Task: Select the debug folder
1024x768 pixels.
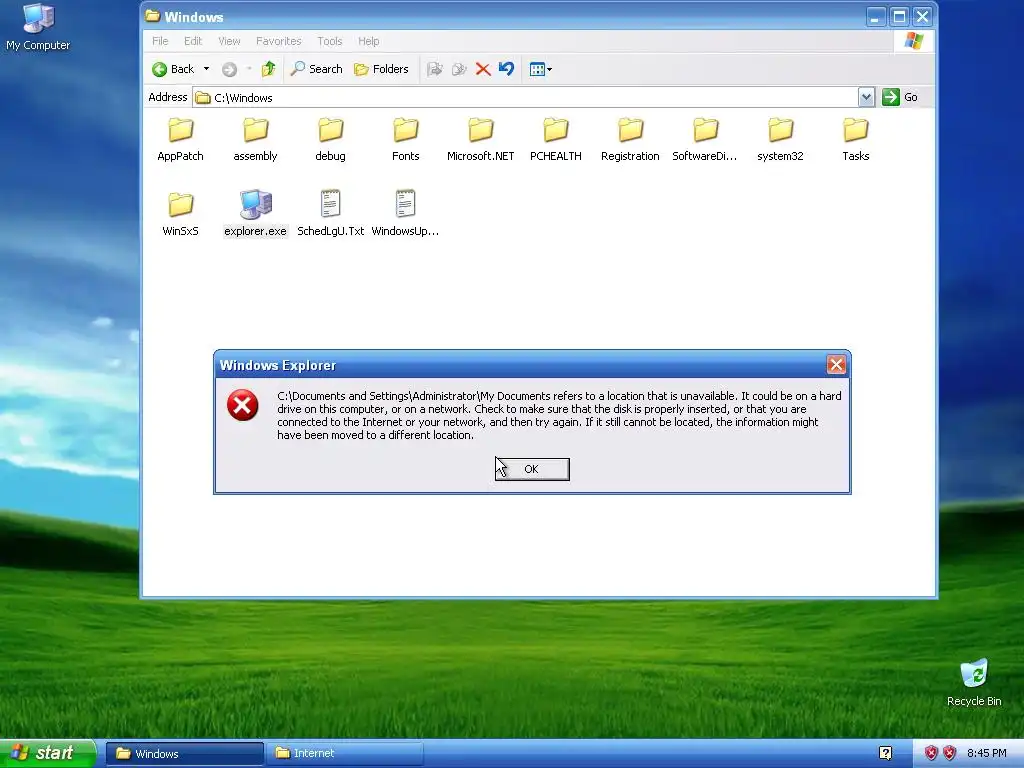Action: point(330,140)
